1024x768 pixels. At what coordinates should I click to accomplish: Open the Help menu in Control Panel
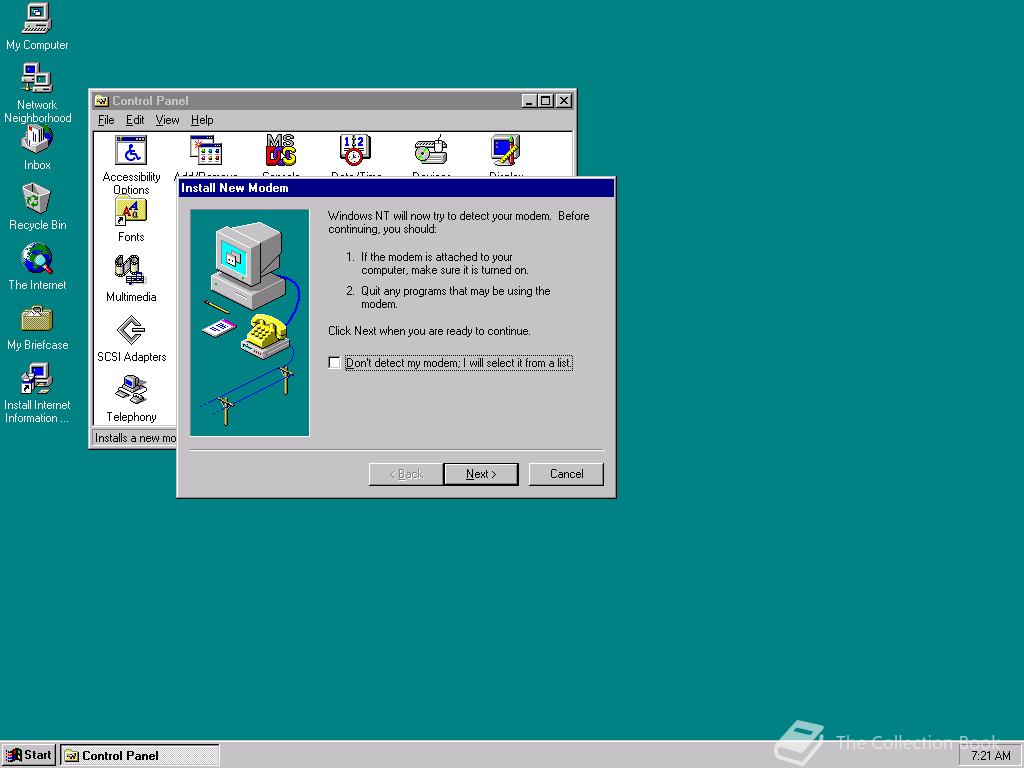pos(202,120)
